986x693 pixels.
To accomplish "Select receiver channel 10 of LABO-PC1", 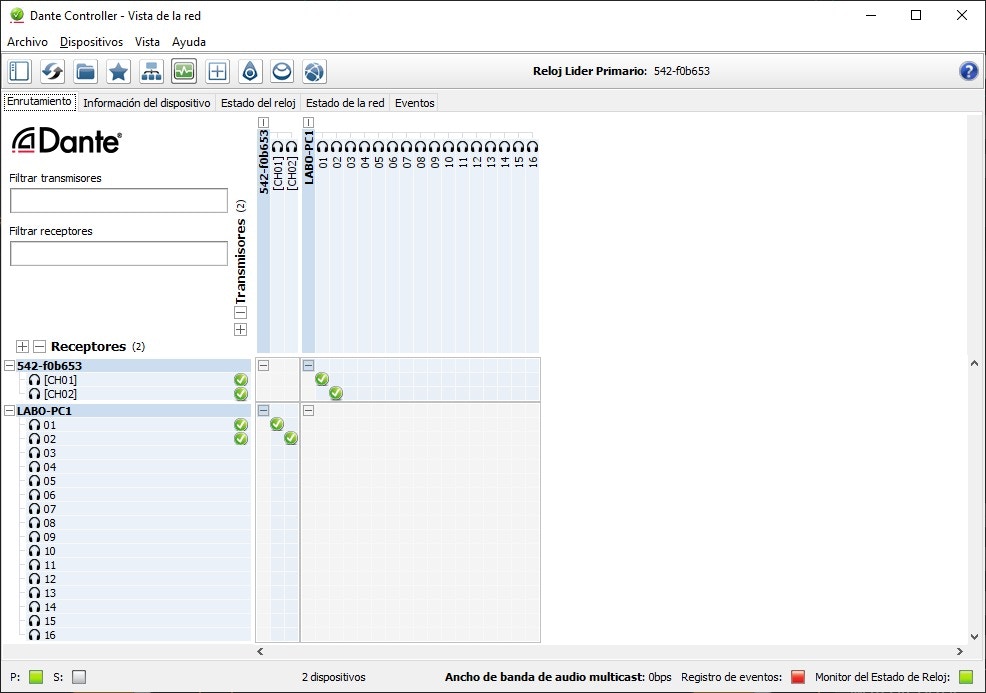I will tap(50, 551).
